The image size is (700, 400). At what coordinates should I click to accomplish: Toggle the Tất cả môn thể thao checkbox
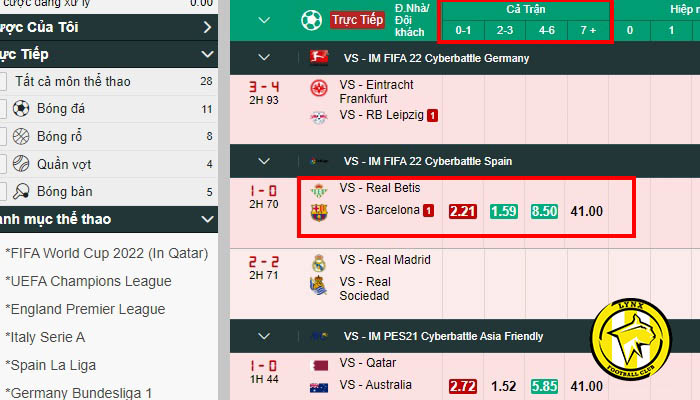tap(2, 82)
